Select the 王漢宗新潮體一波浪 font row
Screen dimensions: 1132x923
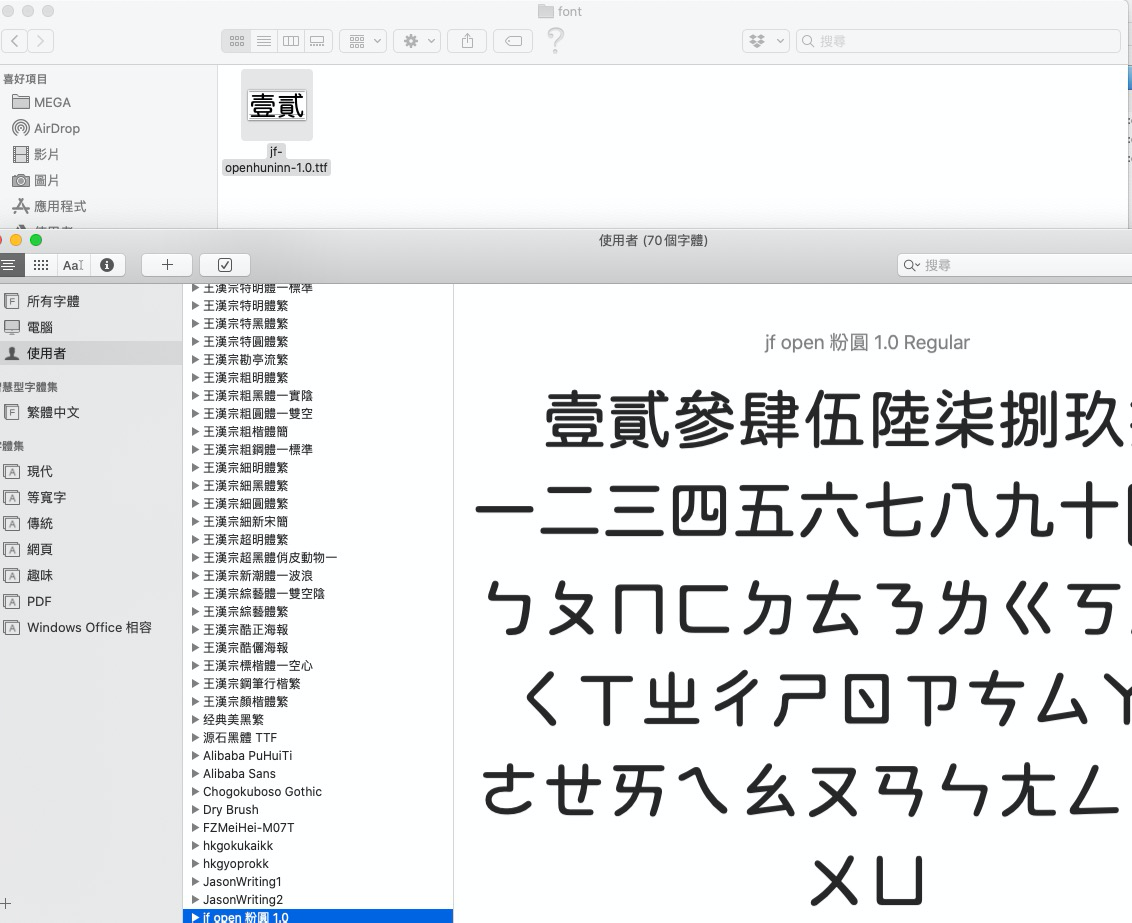(x=318, y=576)
